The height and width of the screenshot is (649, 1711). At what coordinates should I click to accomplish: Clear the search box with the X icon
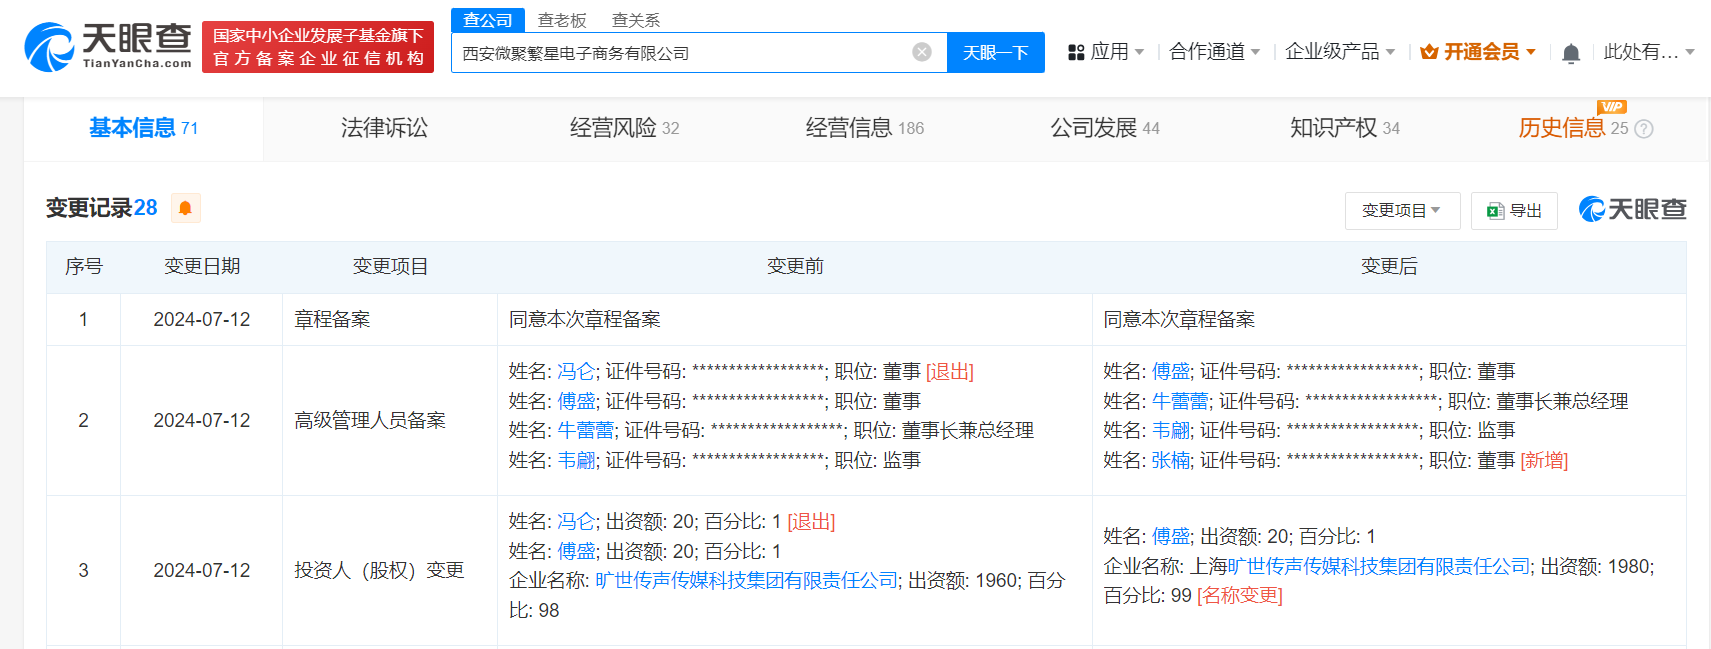[x=922, y=52]
